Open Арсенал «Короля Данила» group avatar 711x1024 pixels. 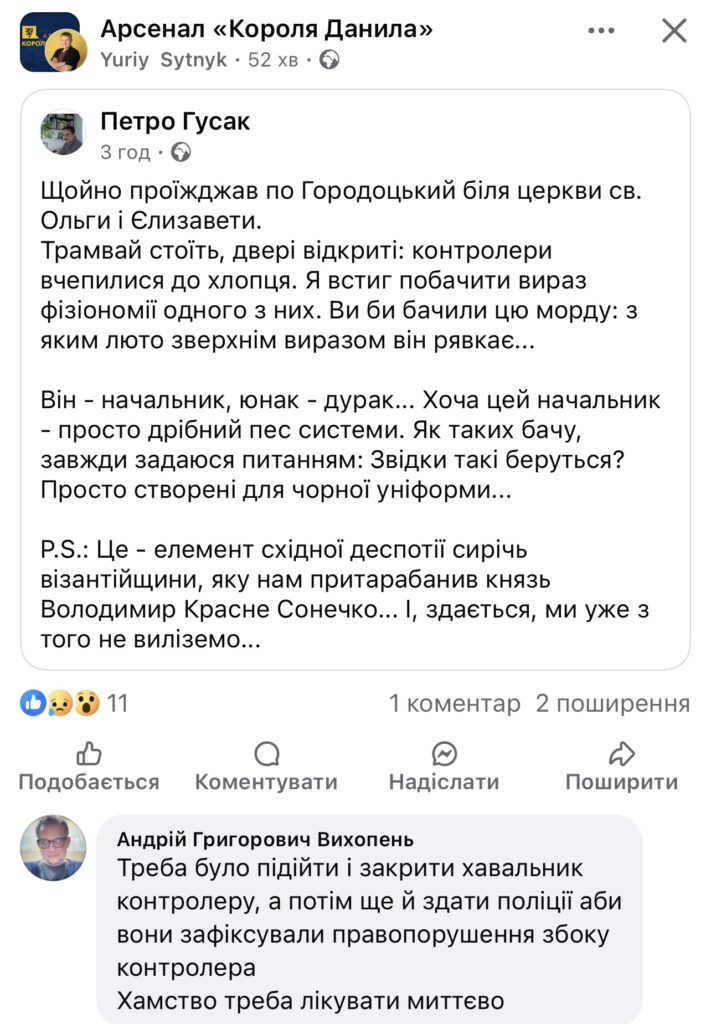click(x=50, y=42)
